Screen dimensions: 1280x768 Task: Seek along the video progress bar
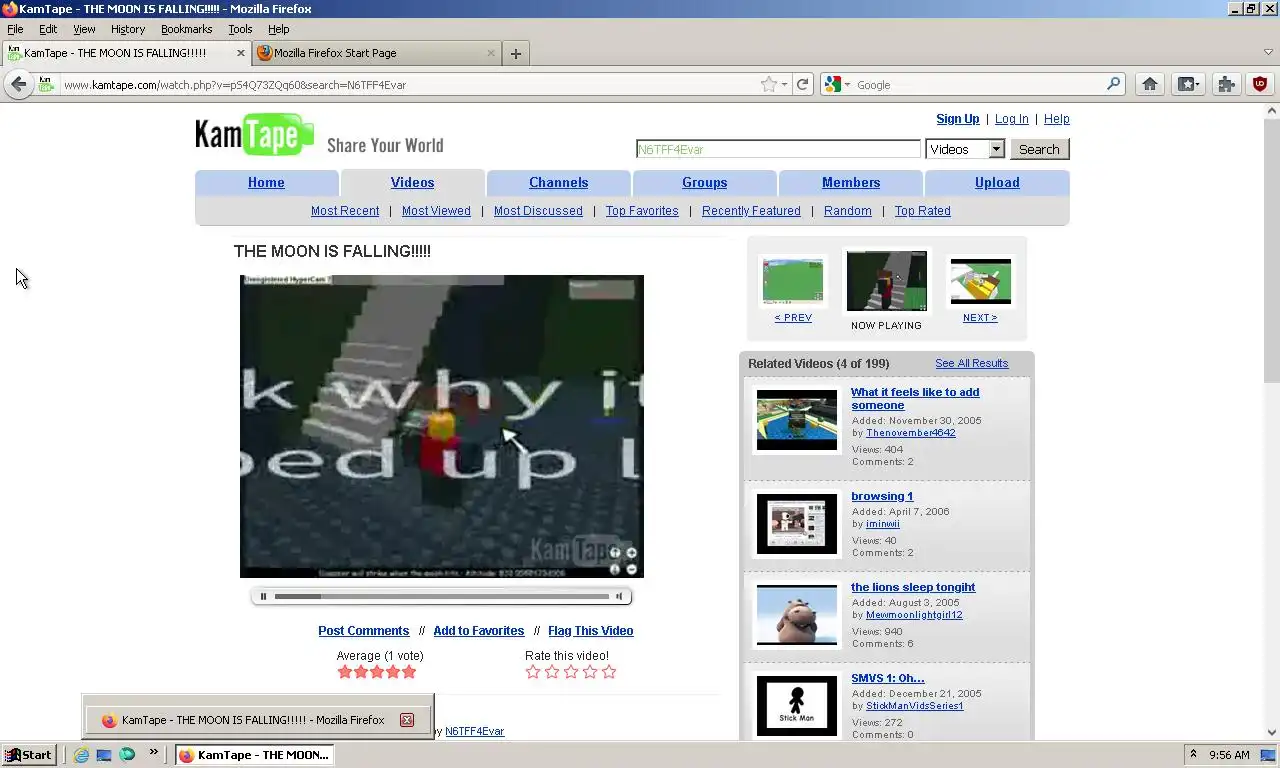tap(441, 597)
